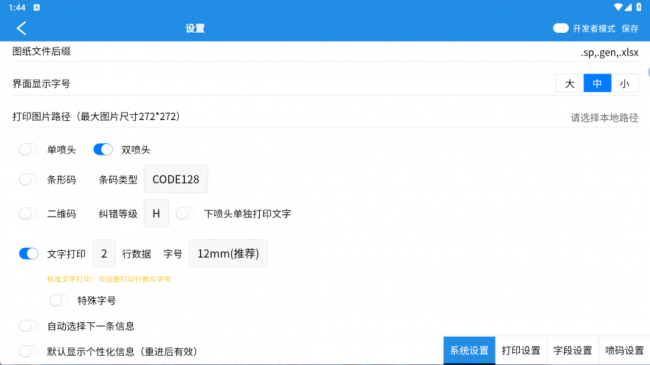Enable 二维码 toggle
Image resolution: width=650 pixels, height=365 pixels.
pos(28,214)
